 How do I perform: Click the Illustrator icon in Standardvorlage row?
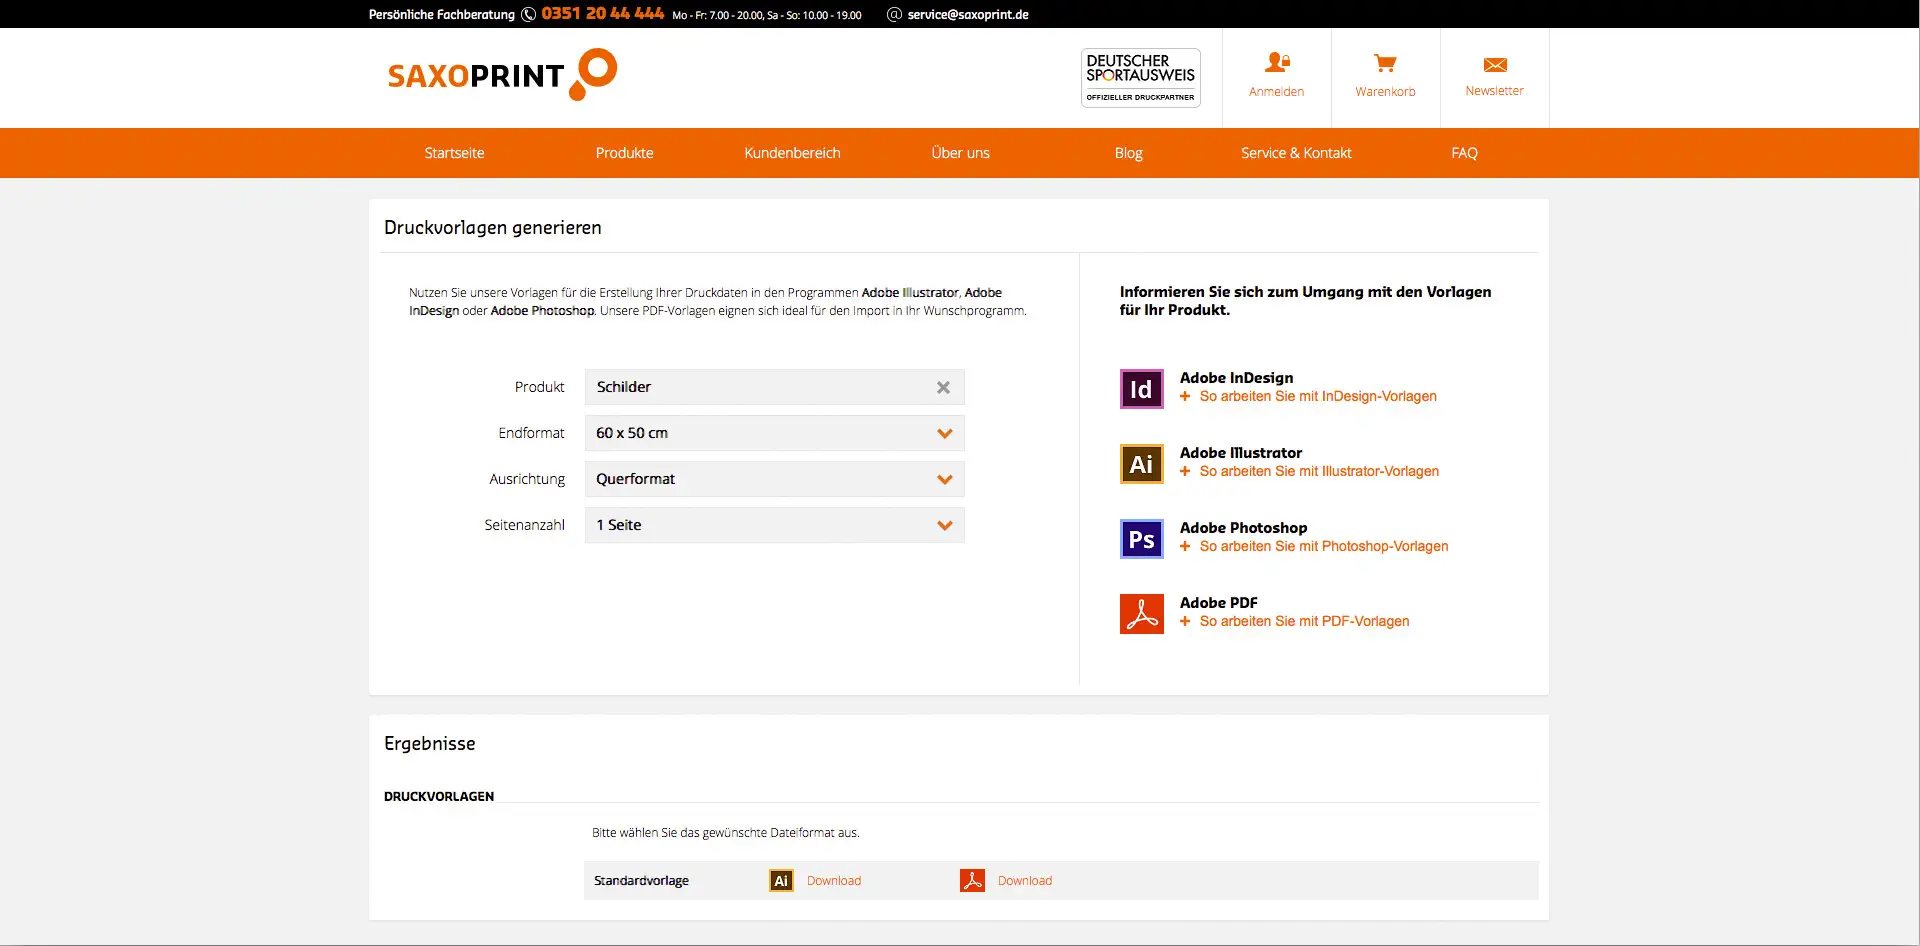point(781,881)
